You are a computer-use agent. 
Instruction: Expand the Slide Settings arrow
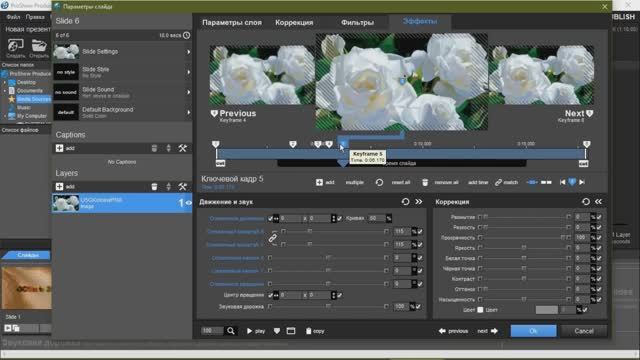coord(189,52)
